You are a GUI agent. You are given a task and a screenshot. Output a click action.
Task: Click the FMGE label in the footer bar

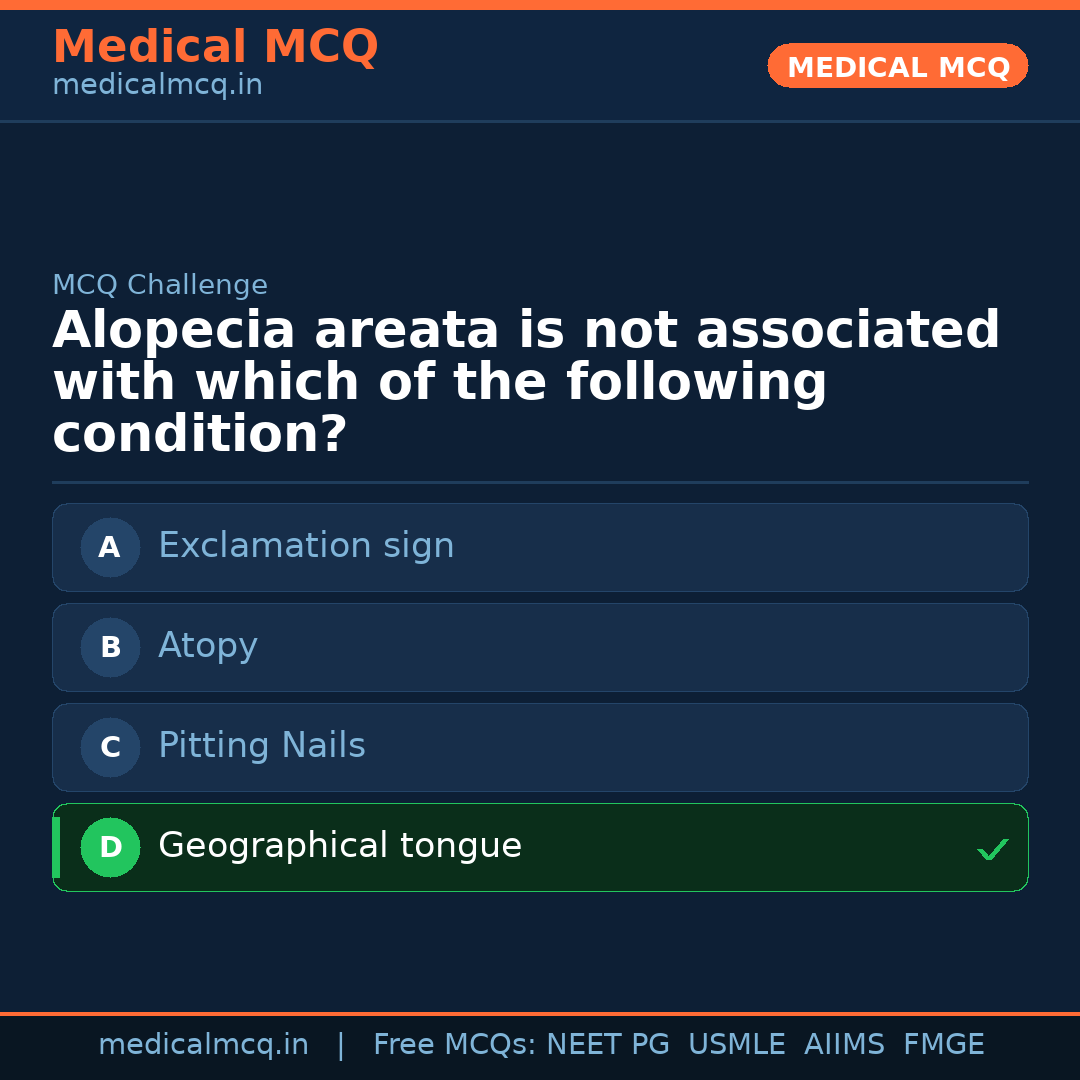pyautogui.click(x=943, y=1043)
